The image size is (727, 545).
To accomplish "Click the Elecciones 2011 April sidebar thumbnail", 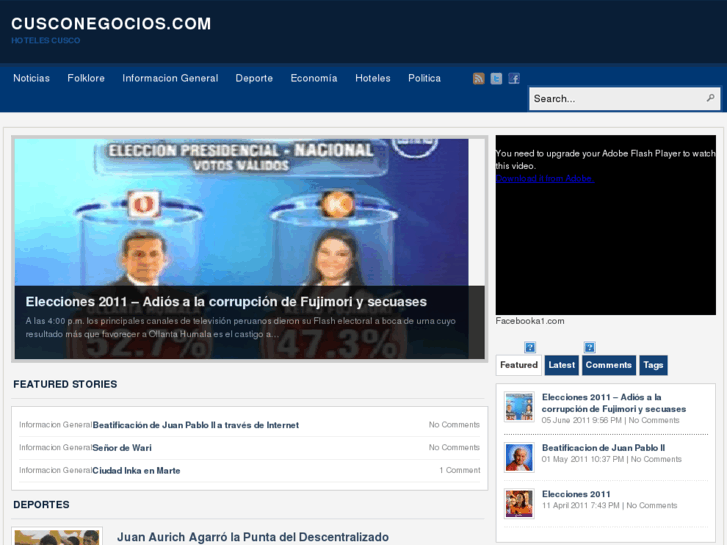I will [519, 504].
